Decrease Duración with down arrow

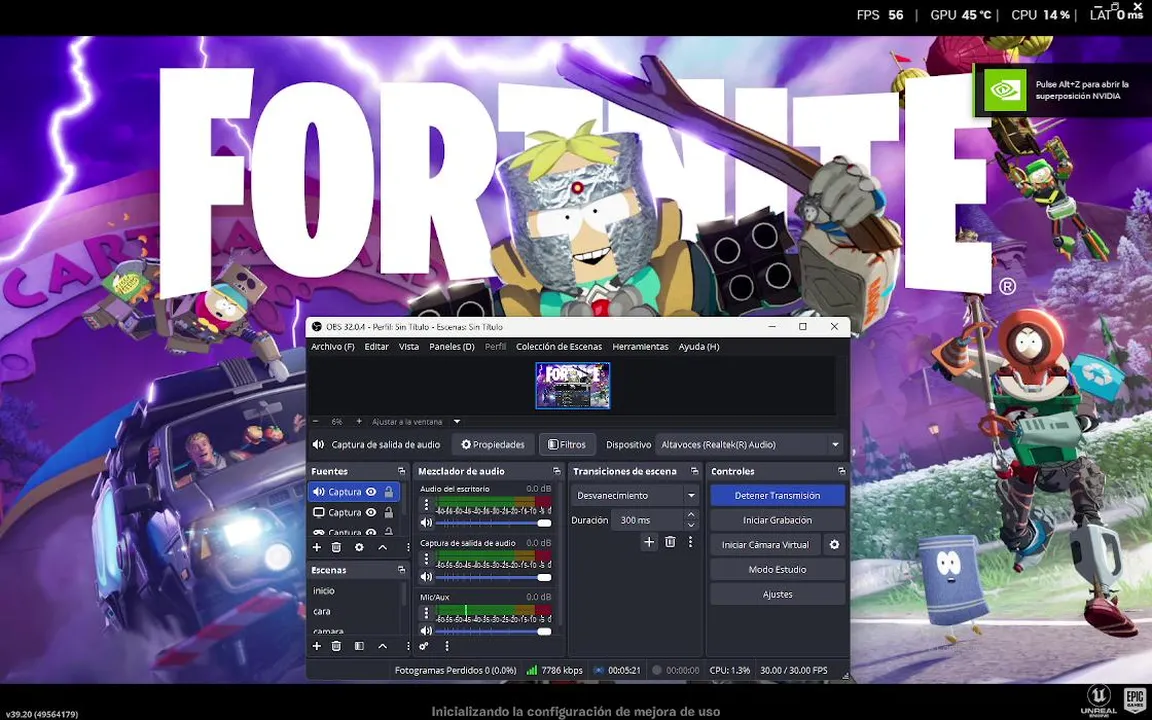691,525
